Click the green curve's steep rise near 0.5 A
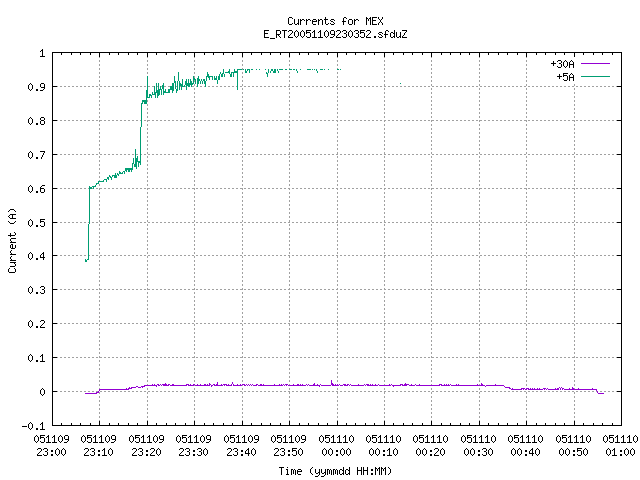The width and height of the screenshot is (640, 480). coord(89,222)
